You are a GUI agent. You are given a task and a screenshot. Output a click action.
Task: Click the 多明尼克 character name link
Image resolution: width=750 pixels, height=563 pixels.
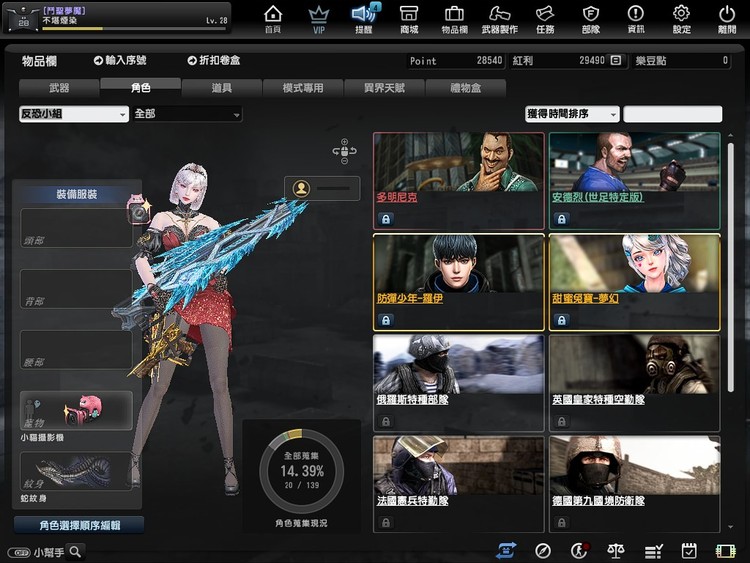coord(397,197)
